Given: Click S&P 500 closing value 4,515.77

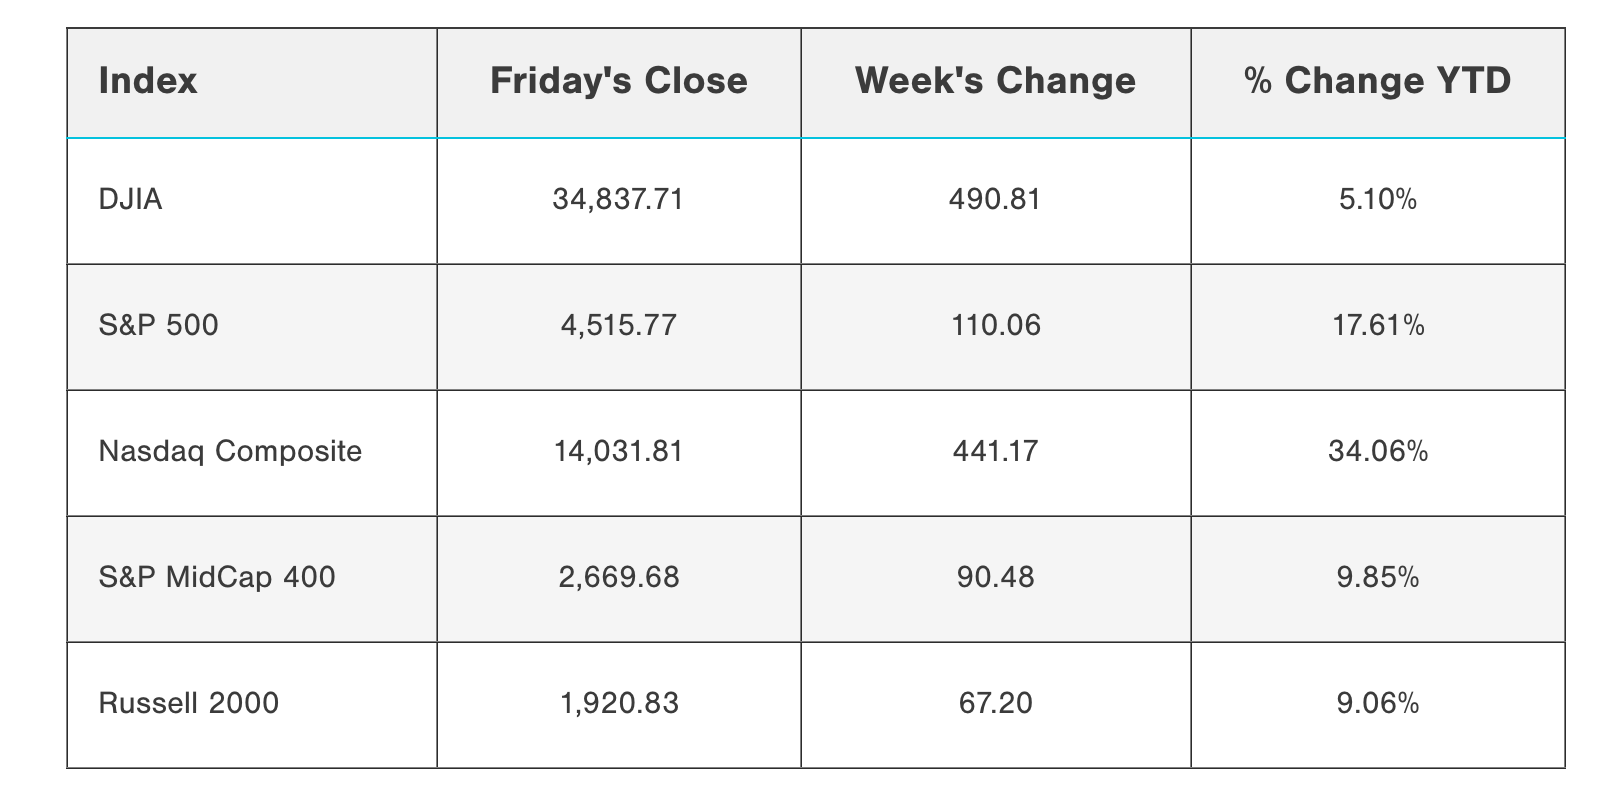Looking at the screenshot, I should pyautogui.click(x=618, y=325).
